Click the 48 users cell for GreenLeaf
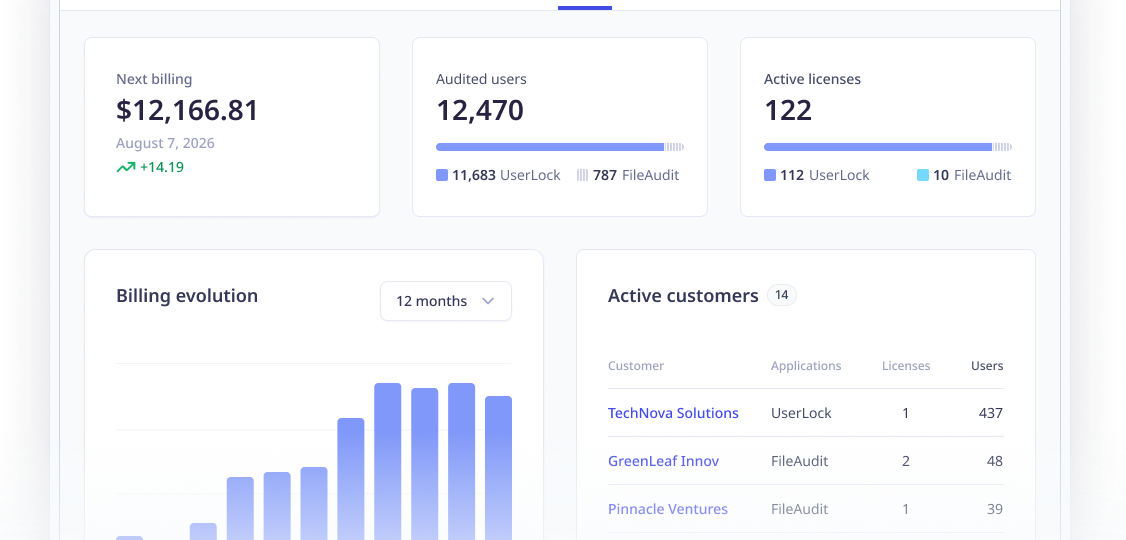 point(995,461)
